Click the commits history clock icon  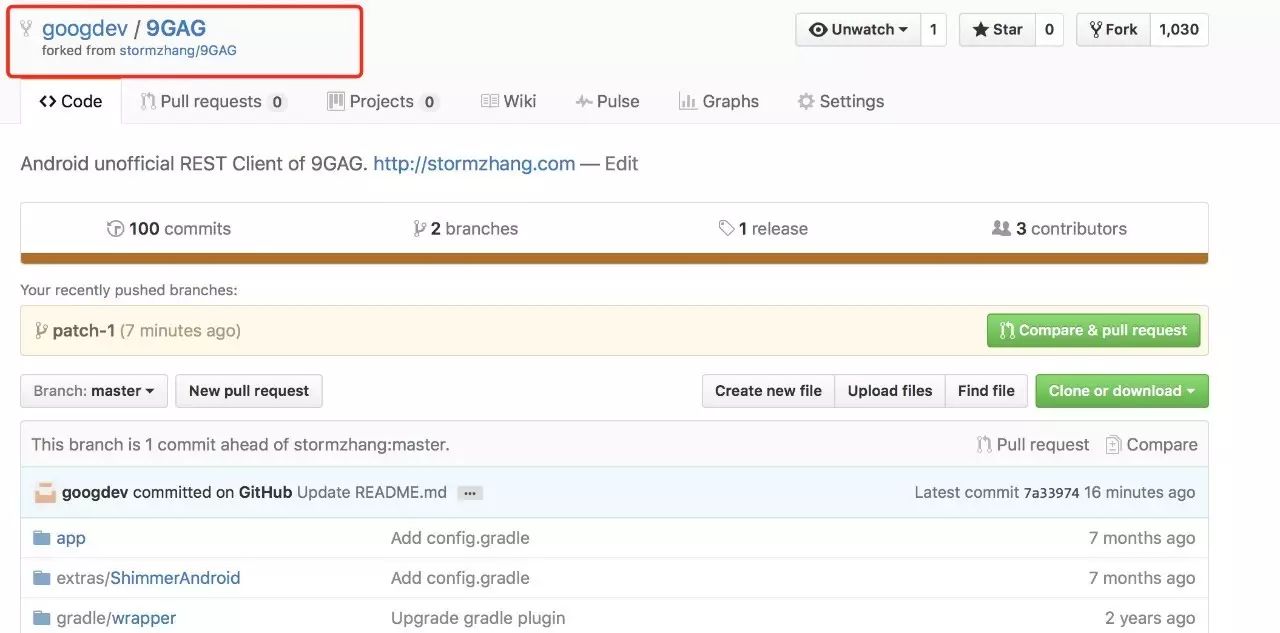[x=115, y=228]
